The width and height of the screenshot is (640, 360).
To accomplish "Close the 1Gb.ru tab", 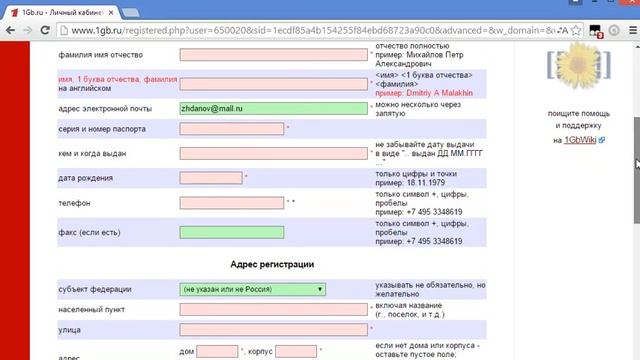I will coord(111,13).
